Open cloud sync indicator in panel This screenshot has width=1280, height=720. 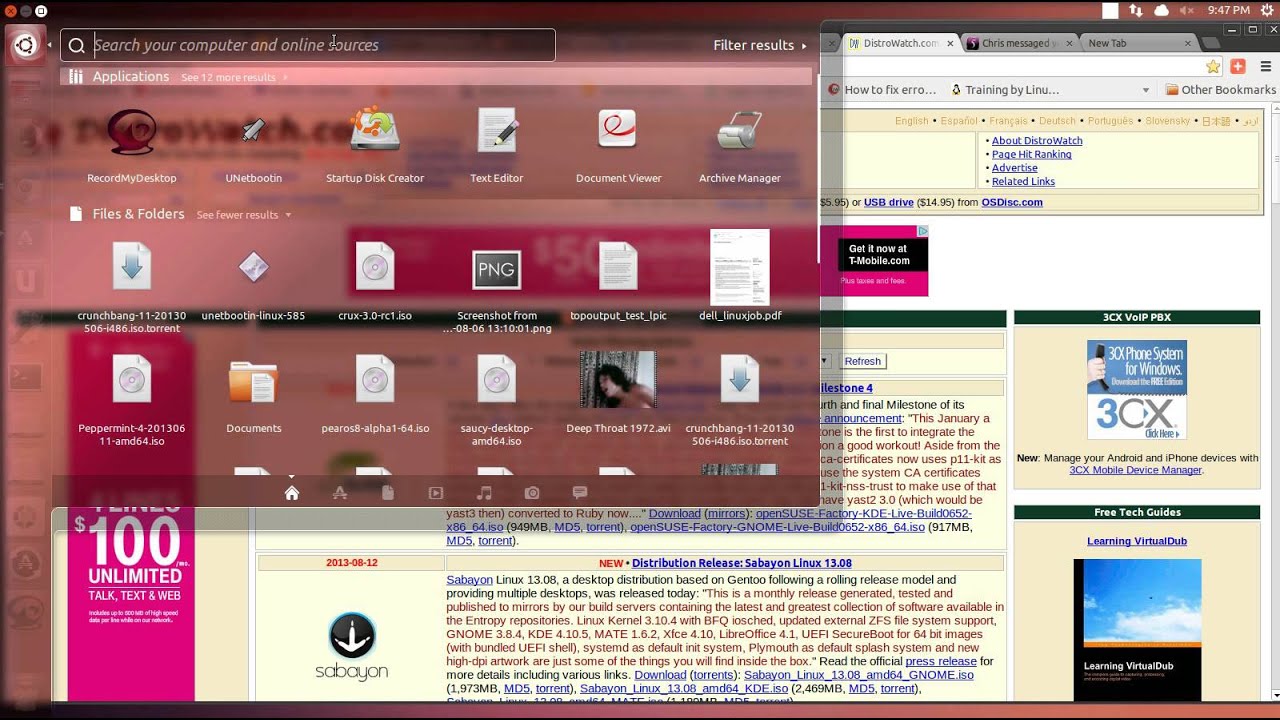(1161, 10)
